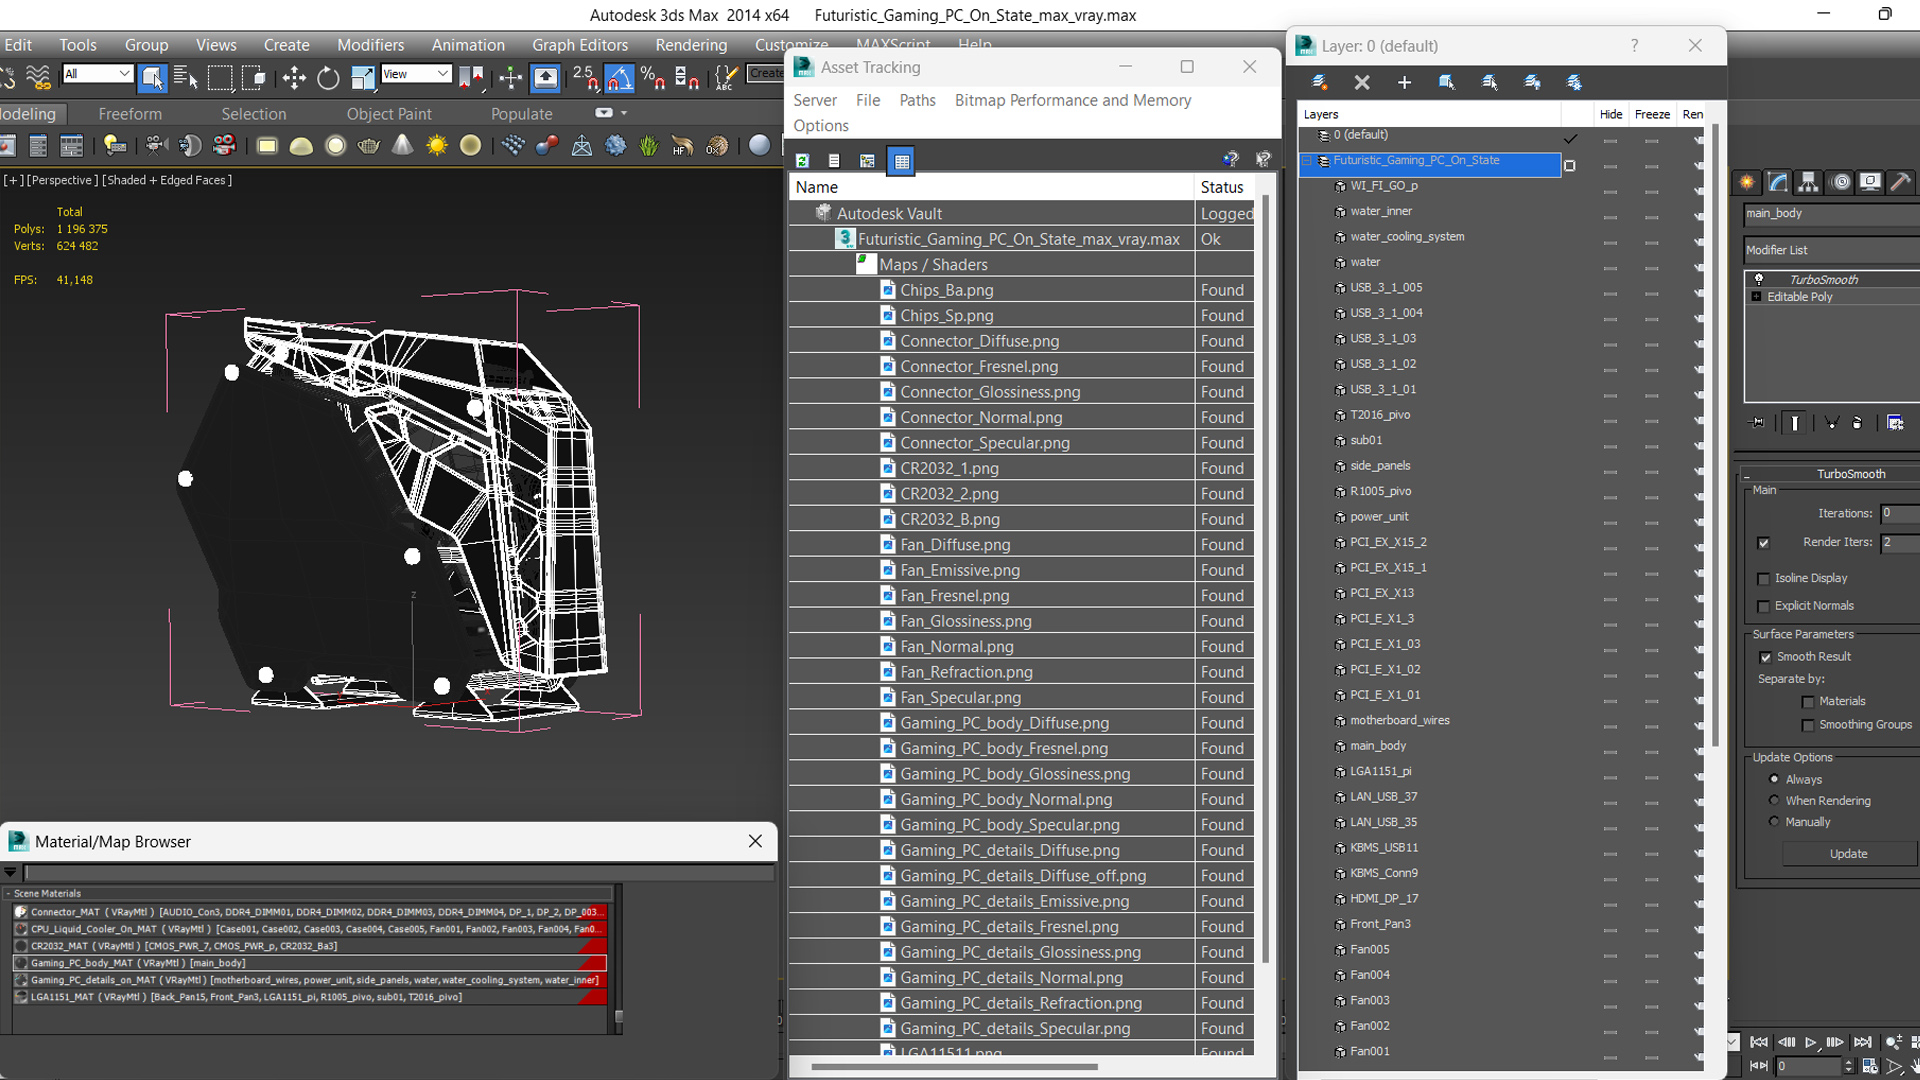
Task: Click the Hide column header
Action: [x=1610, y=114]
